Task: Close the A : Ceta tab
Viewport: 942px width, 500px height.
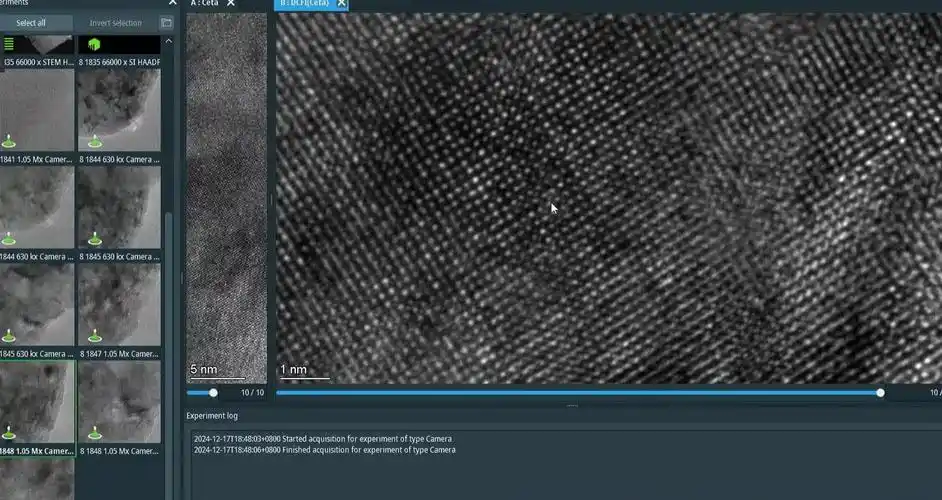Action: (x=231, y=4)
